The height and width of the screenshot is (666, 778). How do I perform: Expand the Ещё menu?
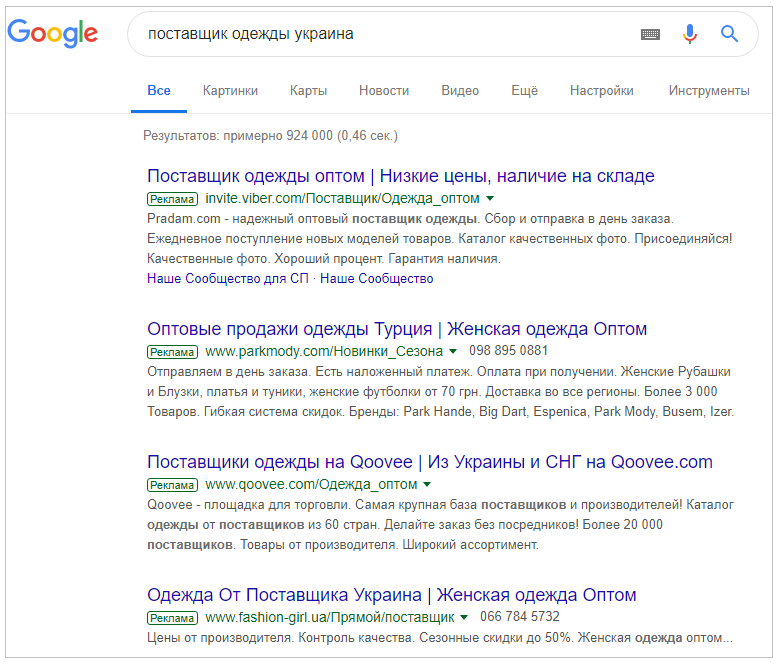(x=524, y=91)
